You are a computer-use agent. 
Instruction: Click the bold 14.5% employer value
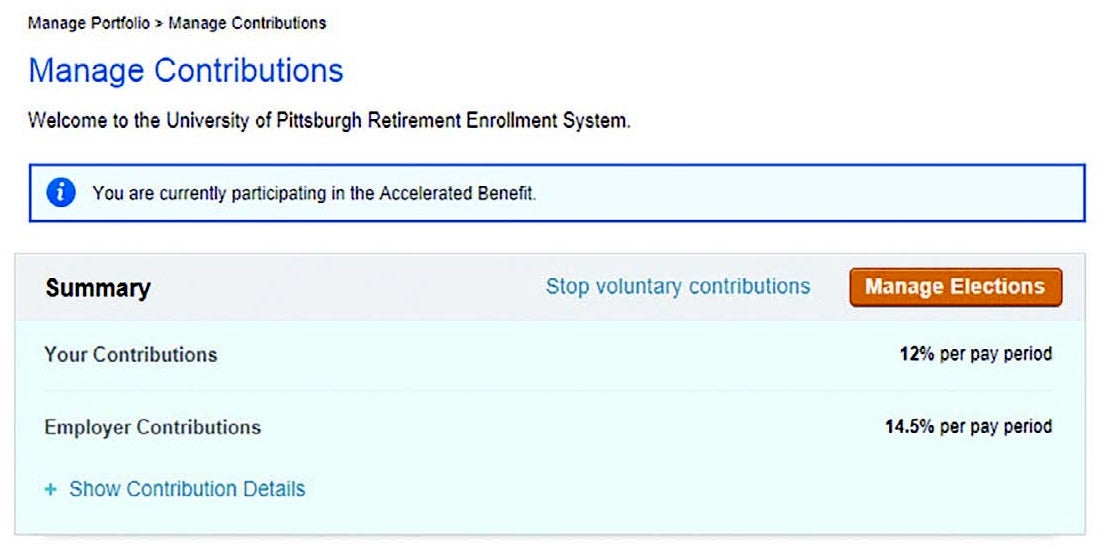(910, 427)
